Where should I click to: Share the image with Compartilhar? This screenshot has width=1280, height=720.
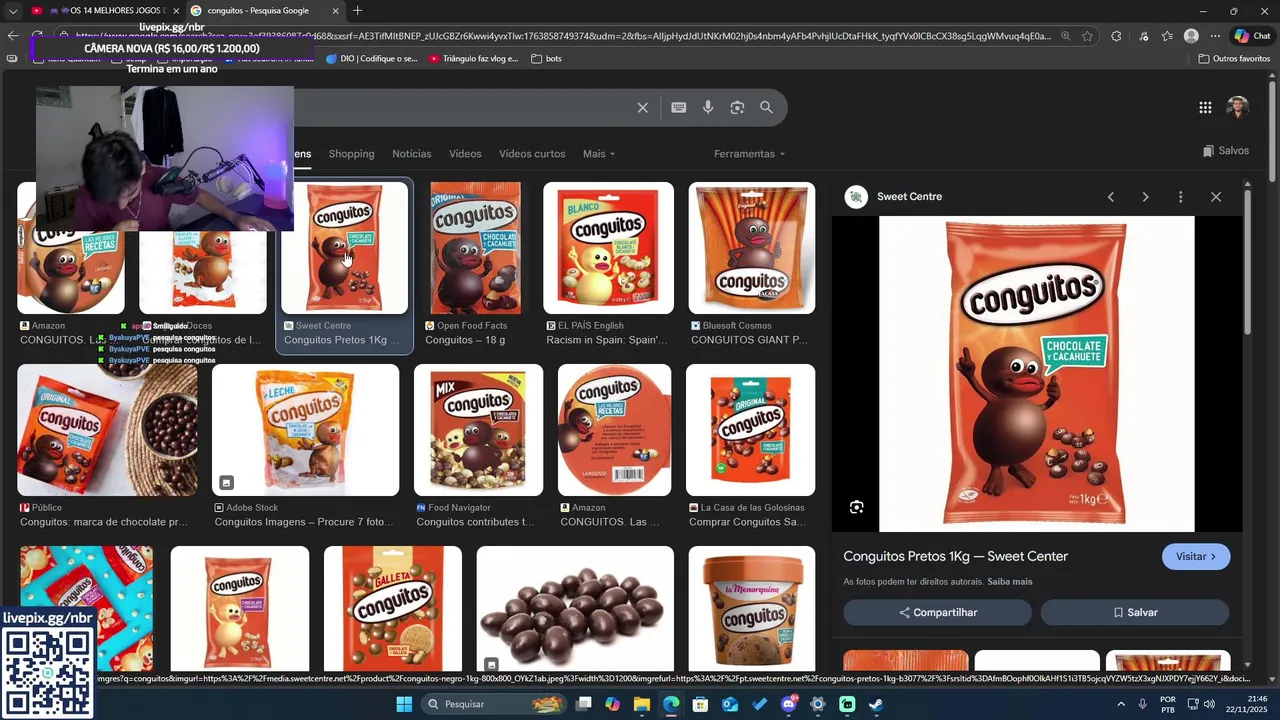tap(937, 613)
